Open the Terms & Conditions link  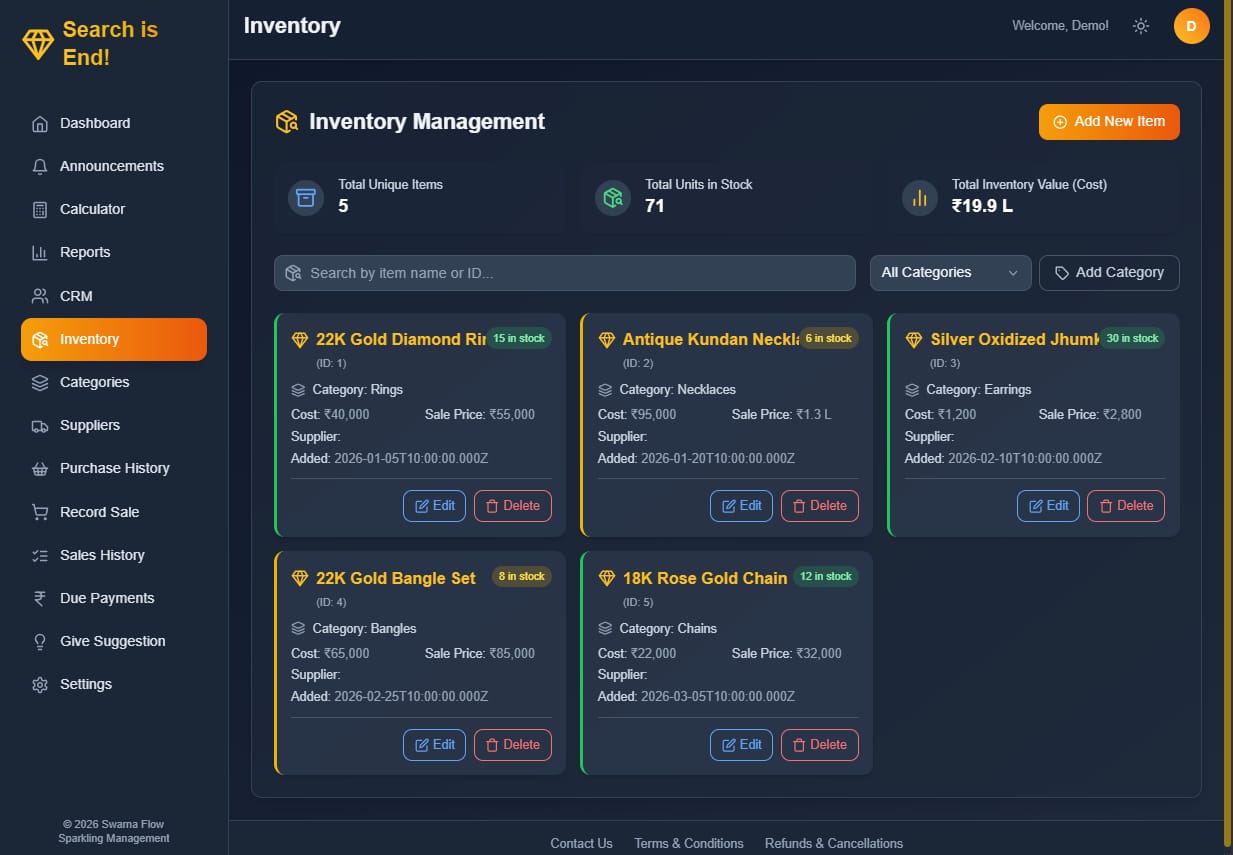688,843
